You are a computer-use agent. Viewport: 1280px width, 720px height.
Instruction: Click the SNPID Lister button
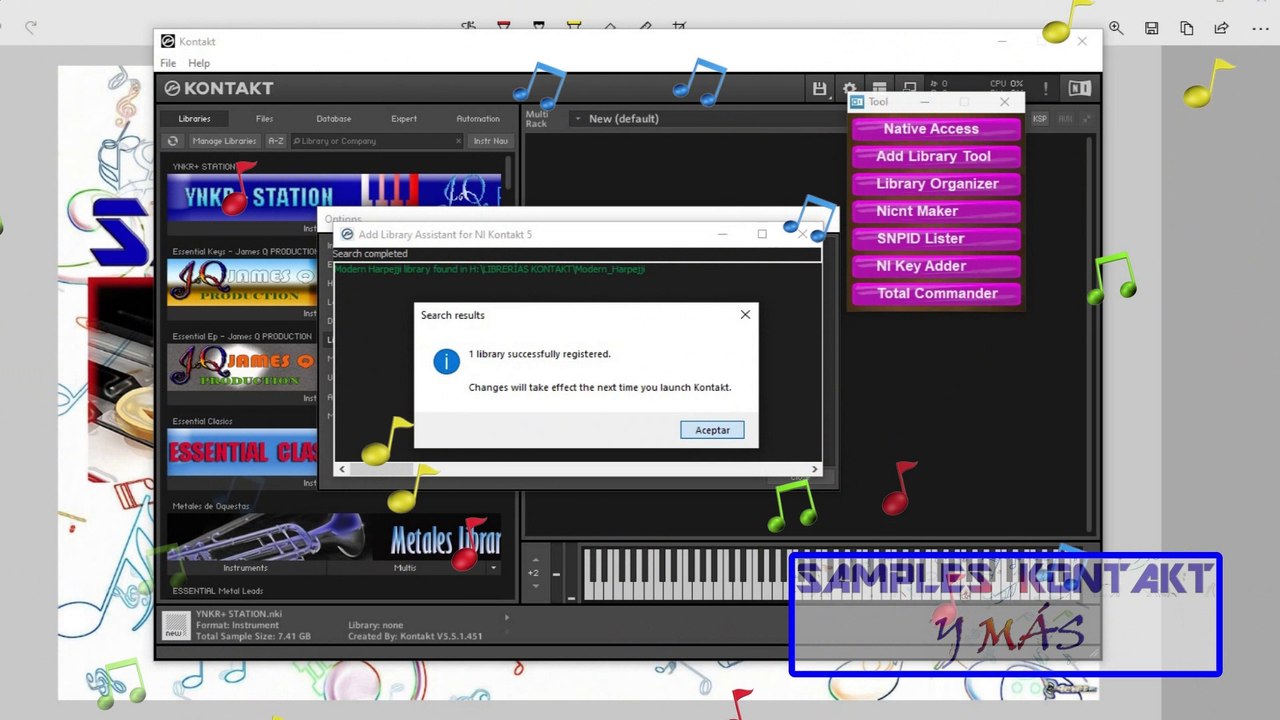pos(936,239)
